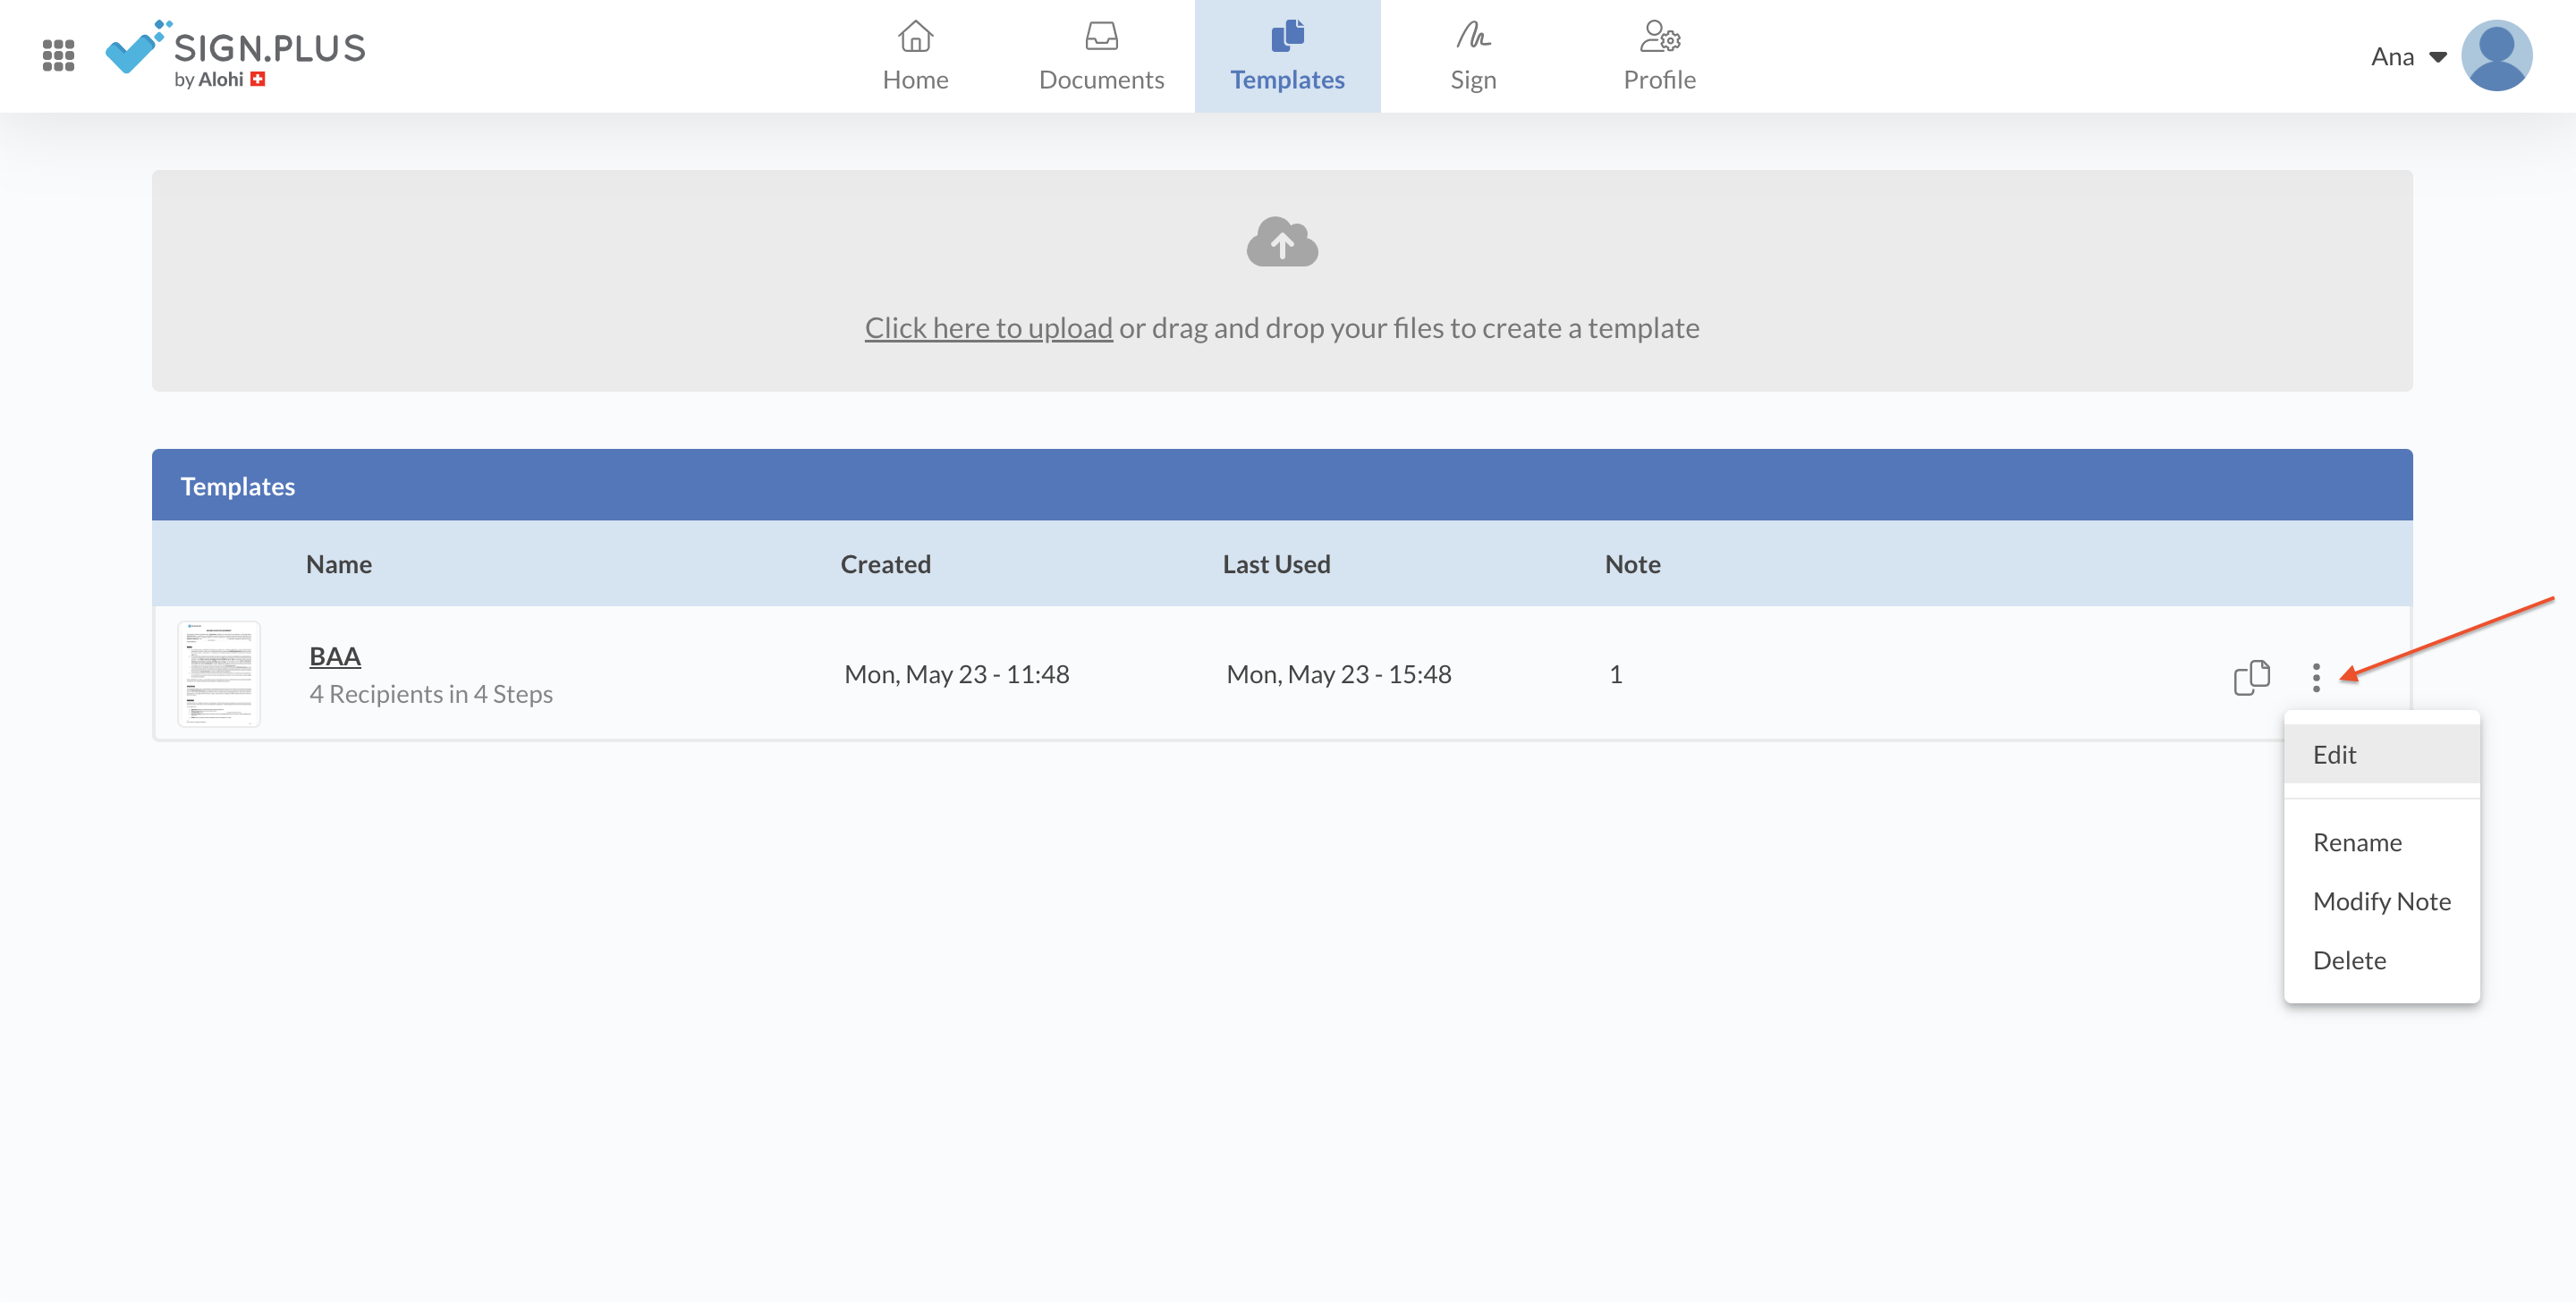This screenshot has width=2576, height=1302.
Task: Click the cloud upload icon
Action: [x=1282, y=243]
